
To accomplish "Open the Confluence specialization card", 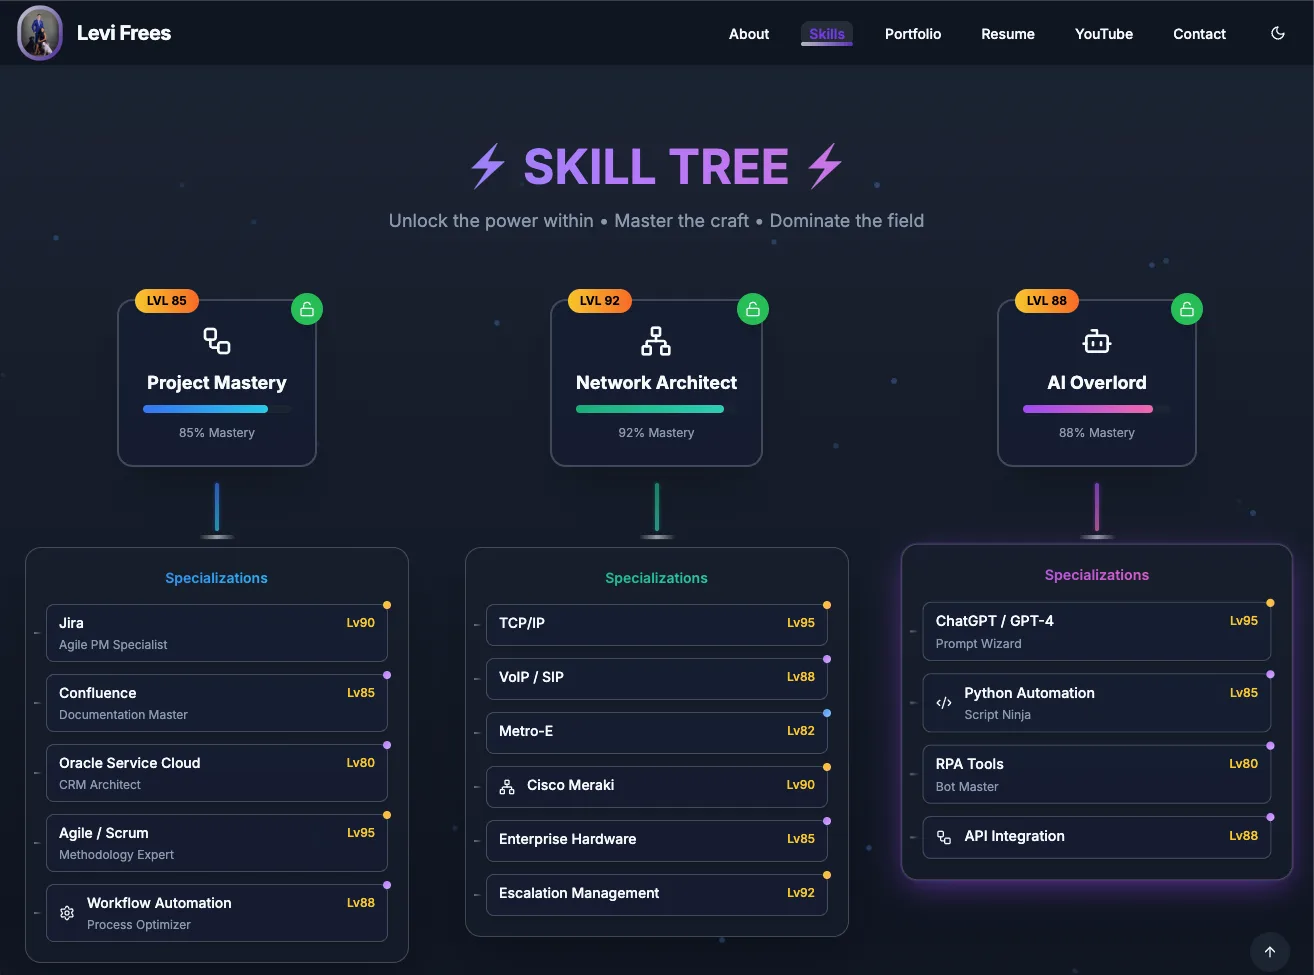I will click(x=217, y=703).
